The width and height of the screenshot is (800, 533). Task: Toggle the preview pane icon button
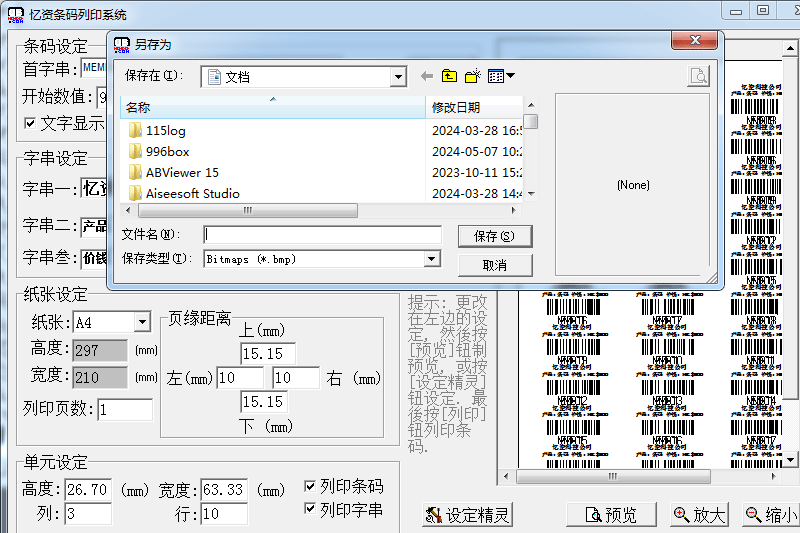tap(698, 76)
